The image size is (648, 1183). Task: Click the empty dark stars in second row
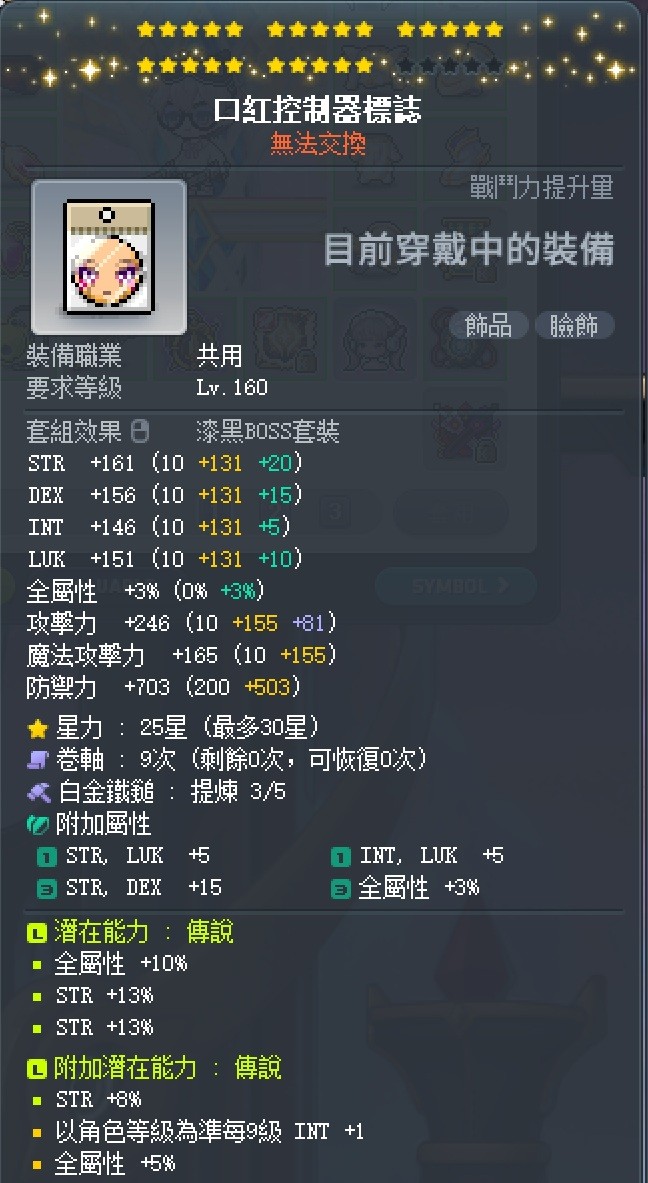pyautogui.click(x=450, y=66)
